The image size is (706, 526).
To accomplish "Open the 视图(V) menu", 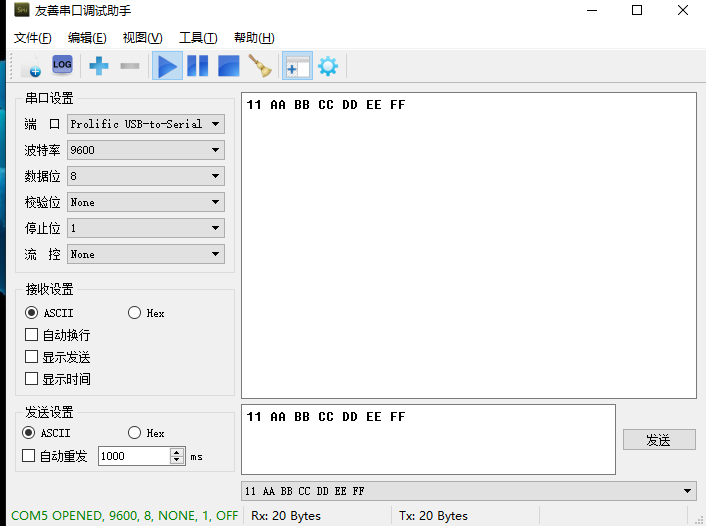I will coord(142,38).
